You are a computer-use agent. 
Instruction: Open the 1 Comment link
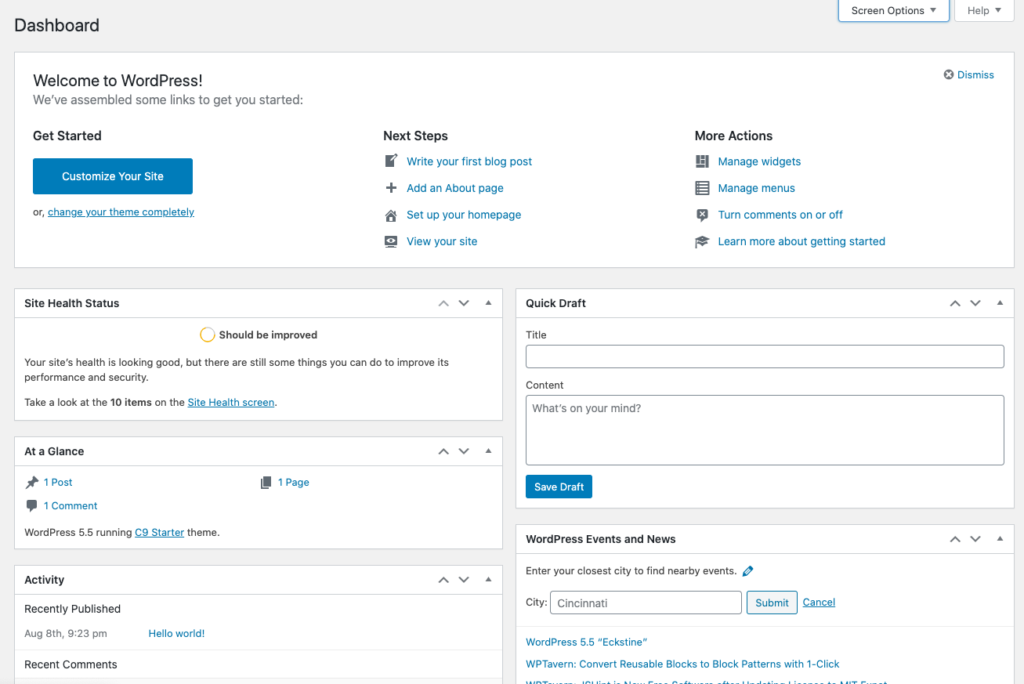[x=70, y=506]
